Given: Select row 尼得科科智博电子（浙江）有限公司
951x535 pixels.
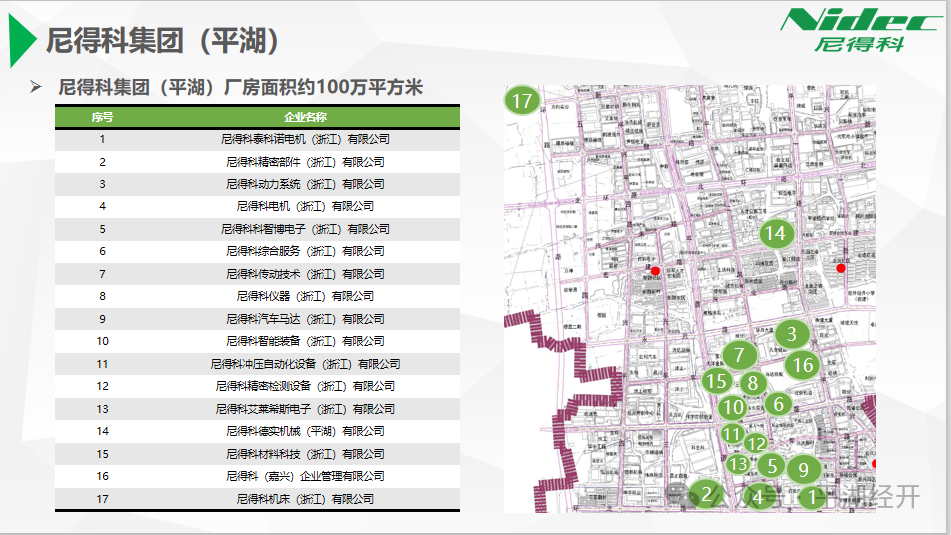Looking at the screenshot, I should [x=257, y=229].
